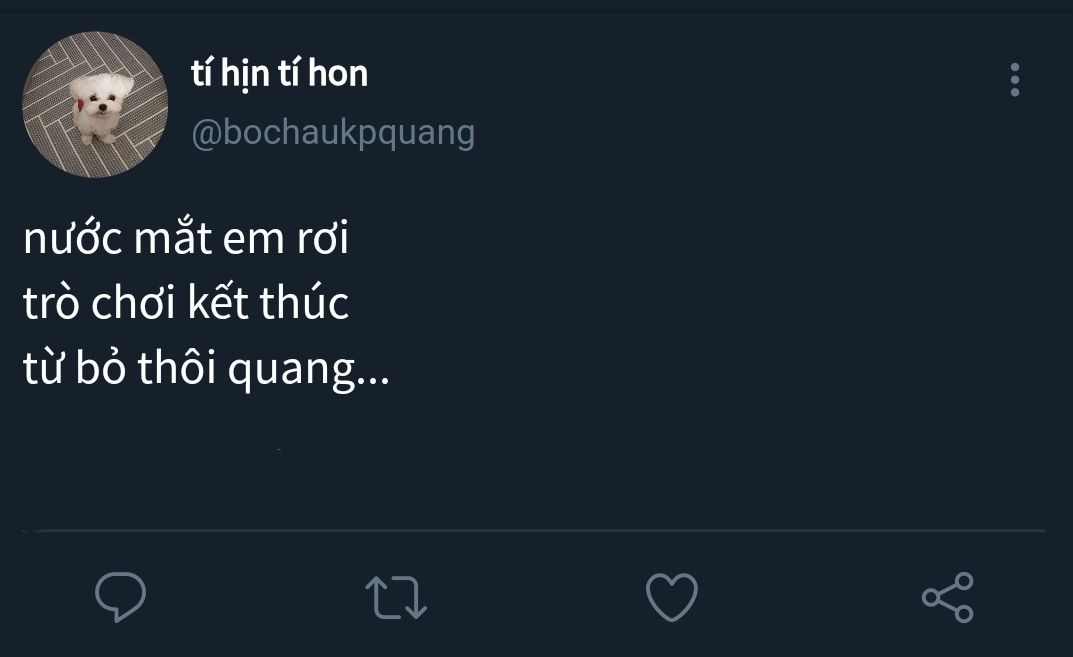Open the three-dot more options menu

[1015, 80]
